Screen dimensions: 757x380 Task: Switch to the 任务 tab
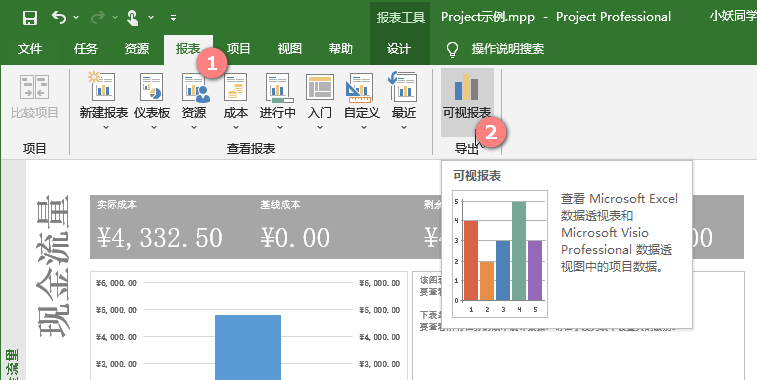86,49
